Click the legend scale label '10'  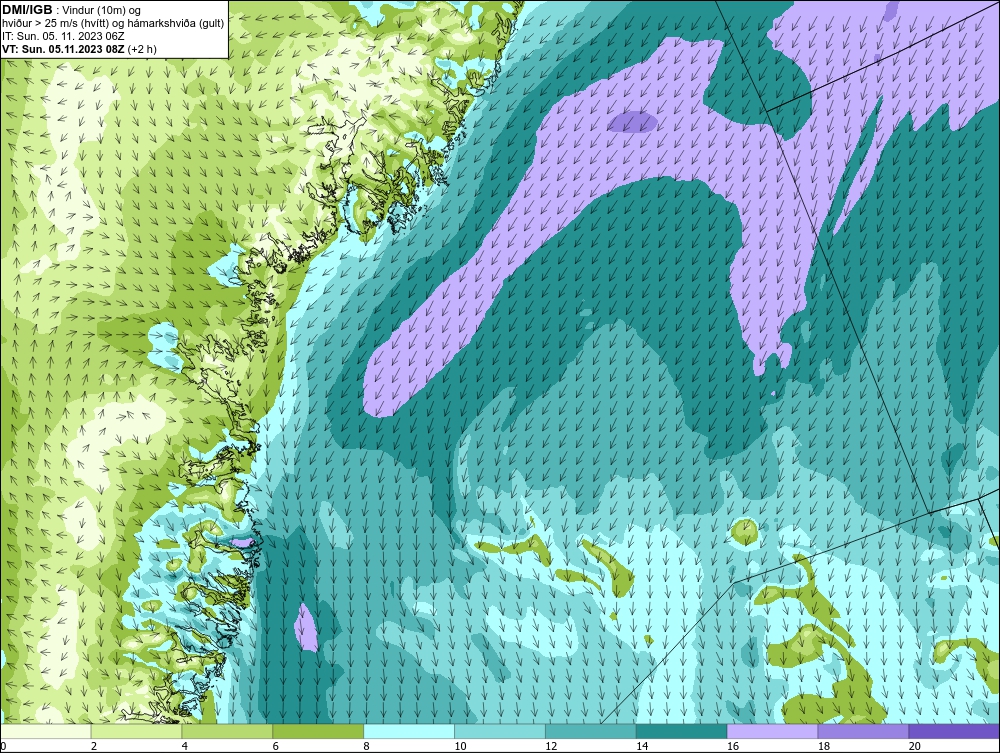click(x=460, y=746)
